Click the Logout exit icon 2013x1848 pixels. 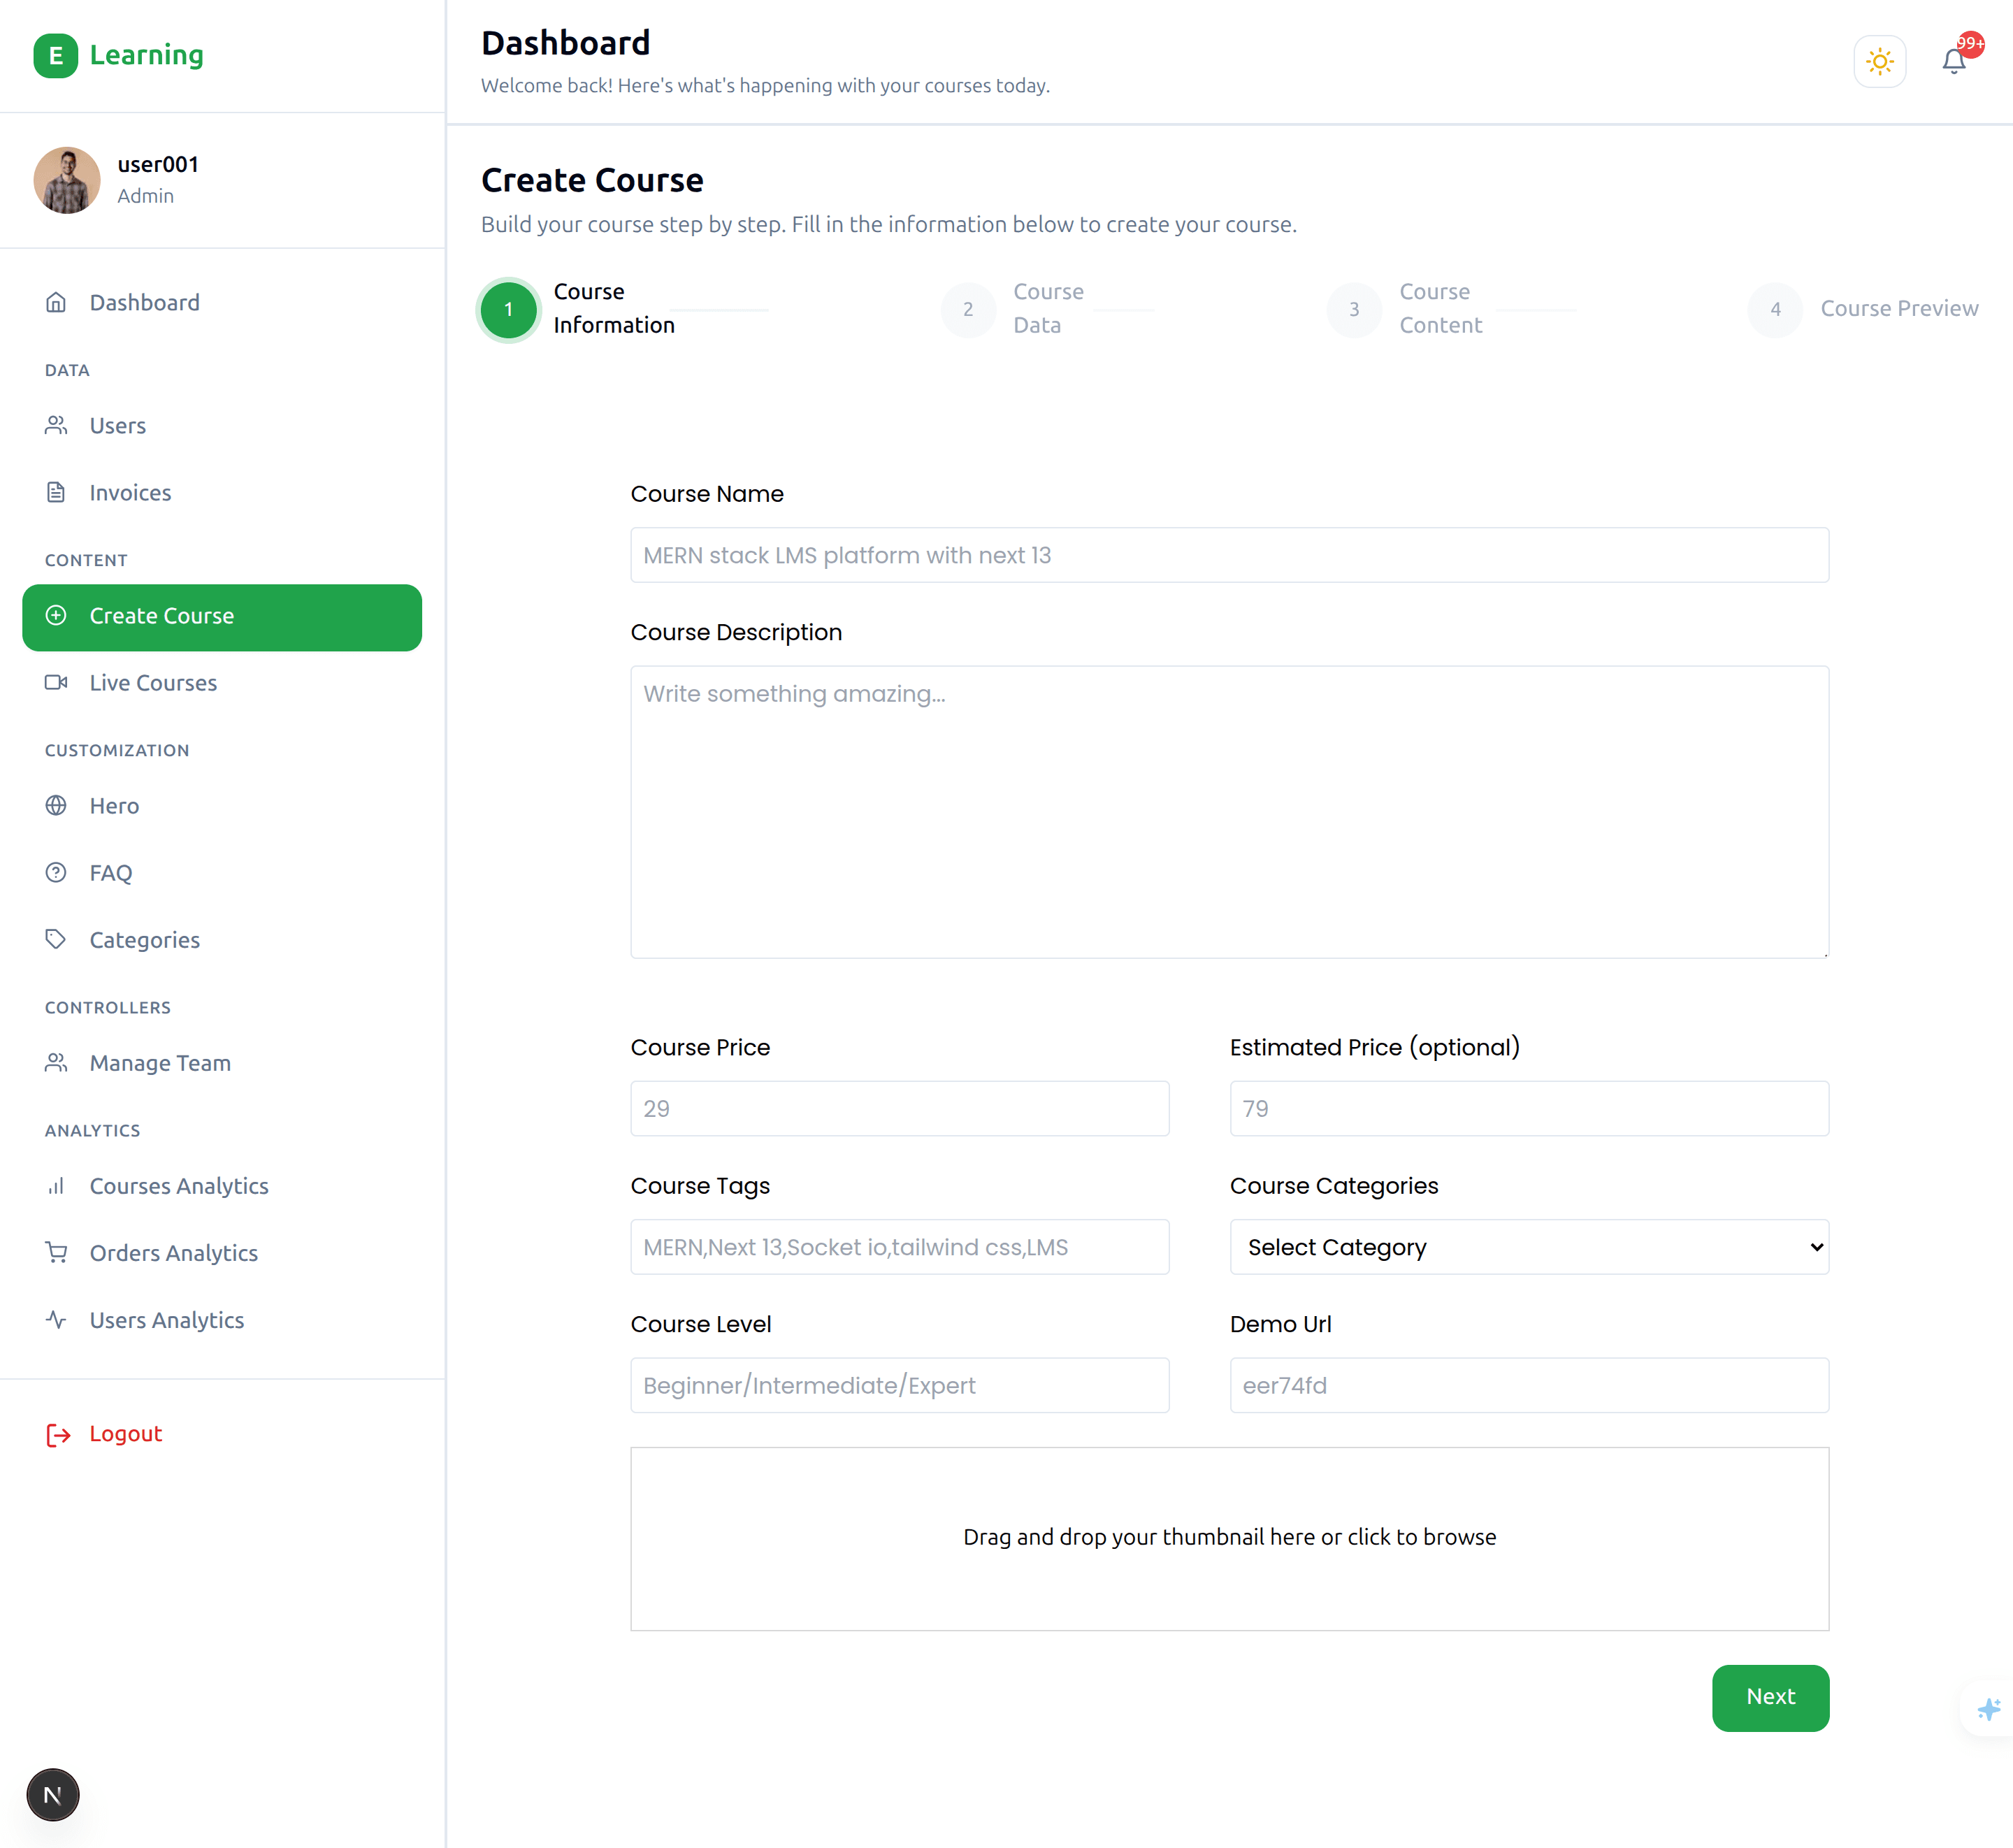(x=58, y=1435)
